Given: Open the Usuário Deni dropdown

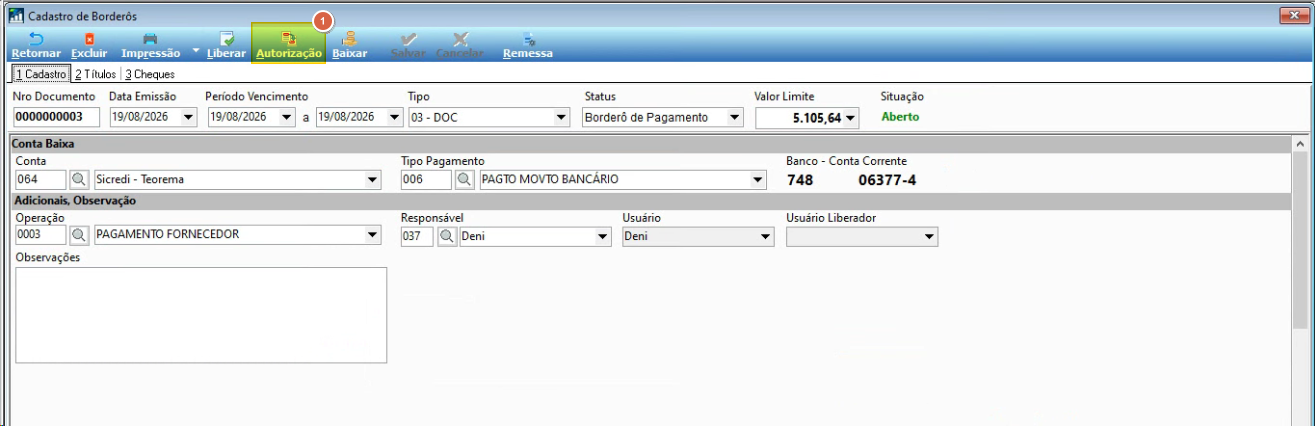Looking at the screenshot, I should pos(766,236).
